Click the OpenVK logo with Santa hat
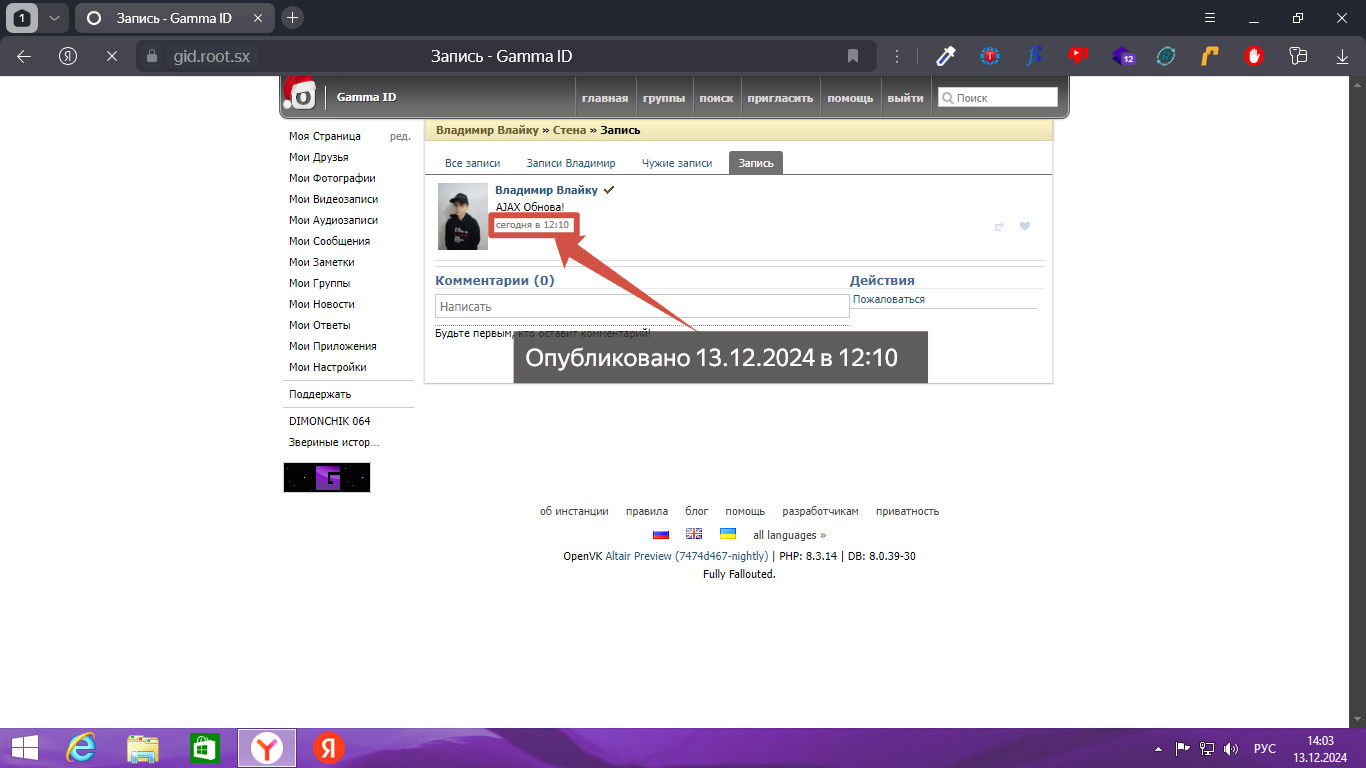 pyautogui.click(x=299, y=94)
